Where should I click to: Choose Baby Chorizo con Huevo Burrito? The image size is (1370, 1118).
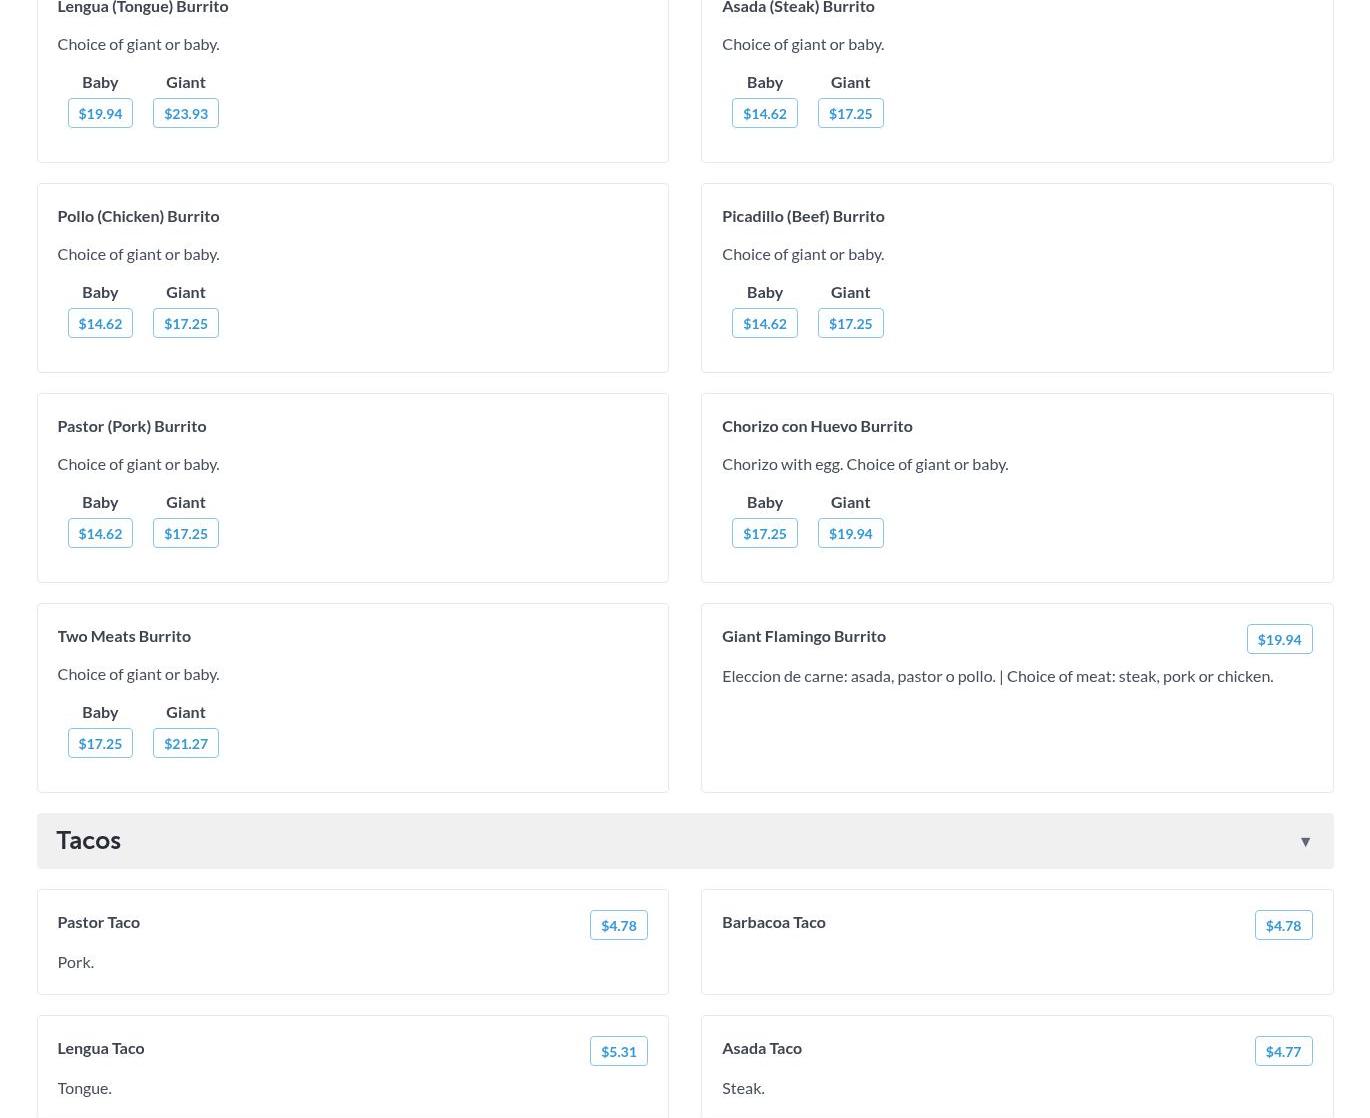764,533
